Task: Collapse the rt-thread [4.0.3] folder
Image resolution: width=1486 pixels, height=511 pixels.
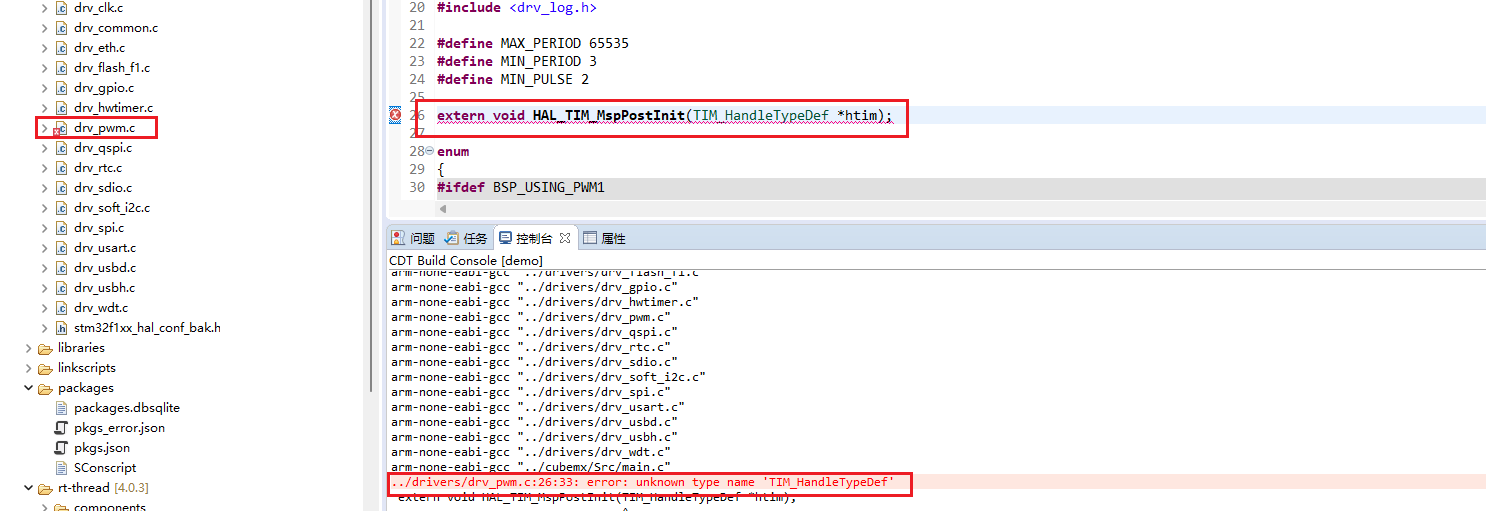Action: coord(28,488)
